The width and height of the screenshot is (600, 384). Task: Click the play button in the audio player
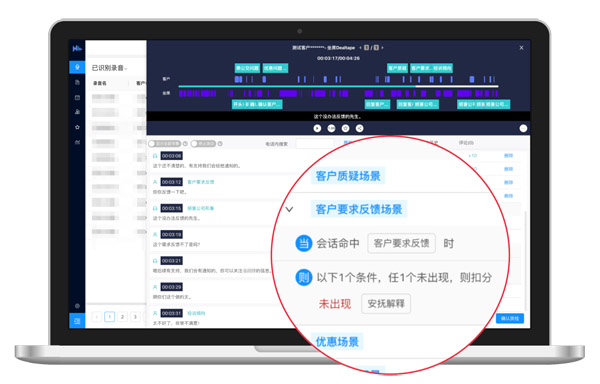(317, 129)
